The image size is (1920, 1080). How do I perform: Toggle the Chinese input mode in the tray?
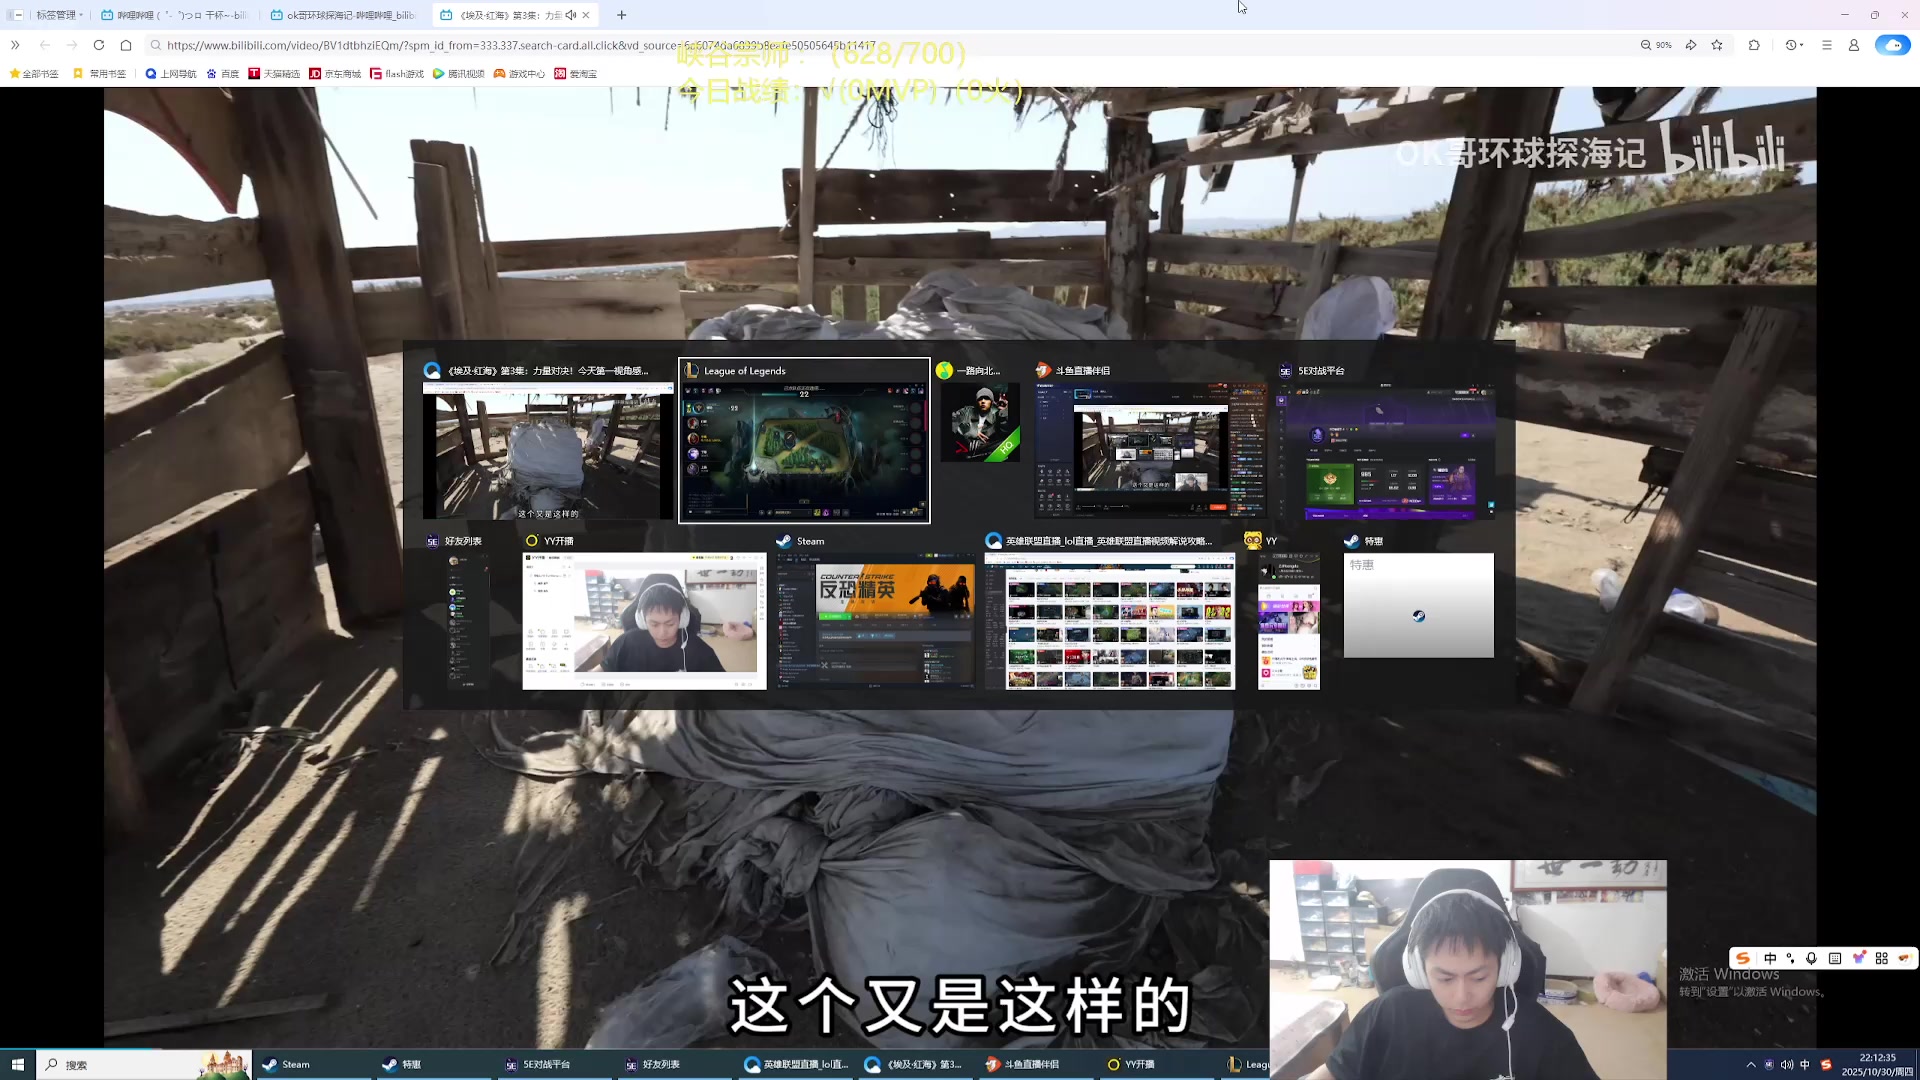point(1805,1065)
